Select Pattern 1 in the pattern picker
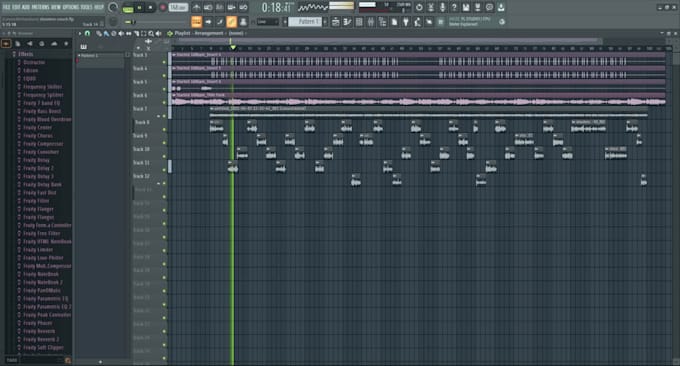Screen dimensions: 680x366 (x=101, y=56)
